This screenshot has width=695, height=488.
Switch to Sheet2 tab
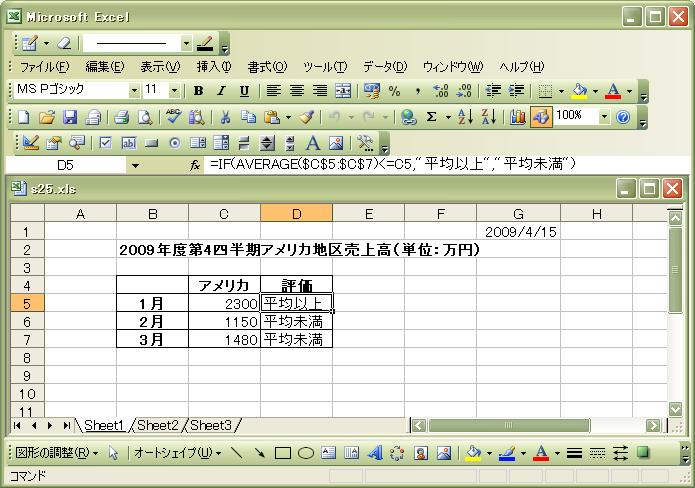(158, 426)
